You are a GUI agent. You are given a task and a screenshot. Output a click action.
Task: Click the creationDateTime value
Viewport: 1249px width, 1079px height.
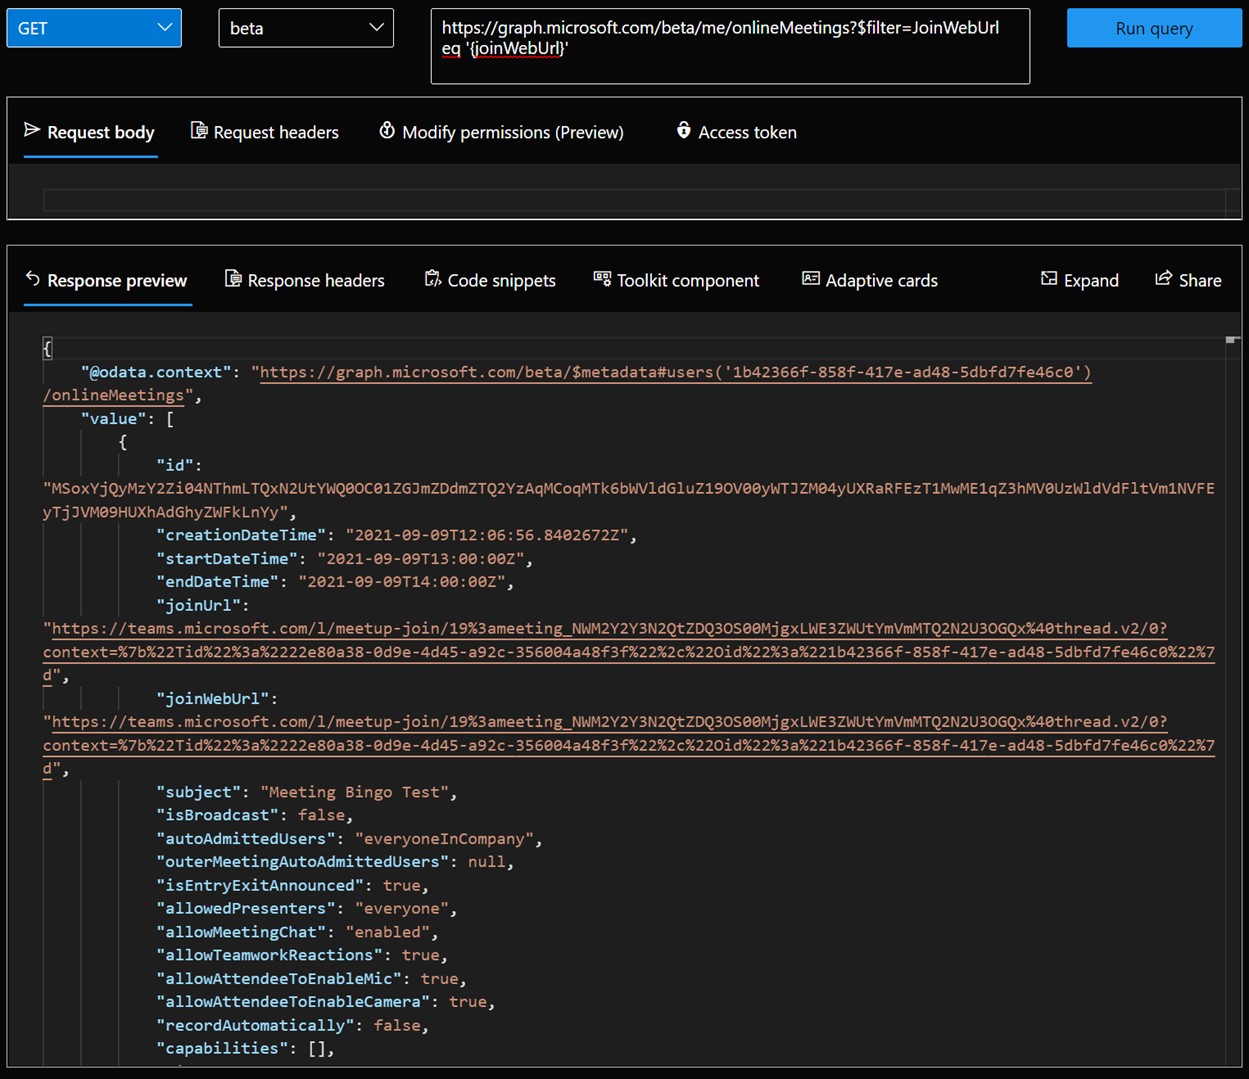point(487,535)
